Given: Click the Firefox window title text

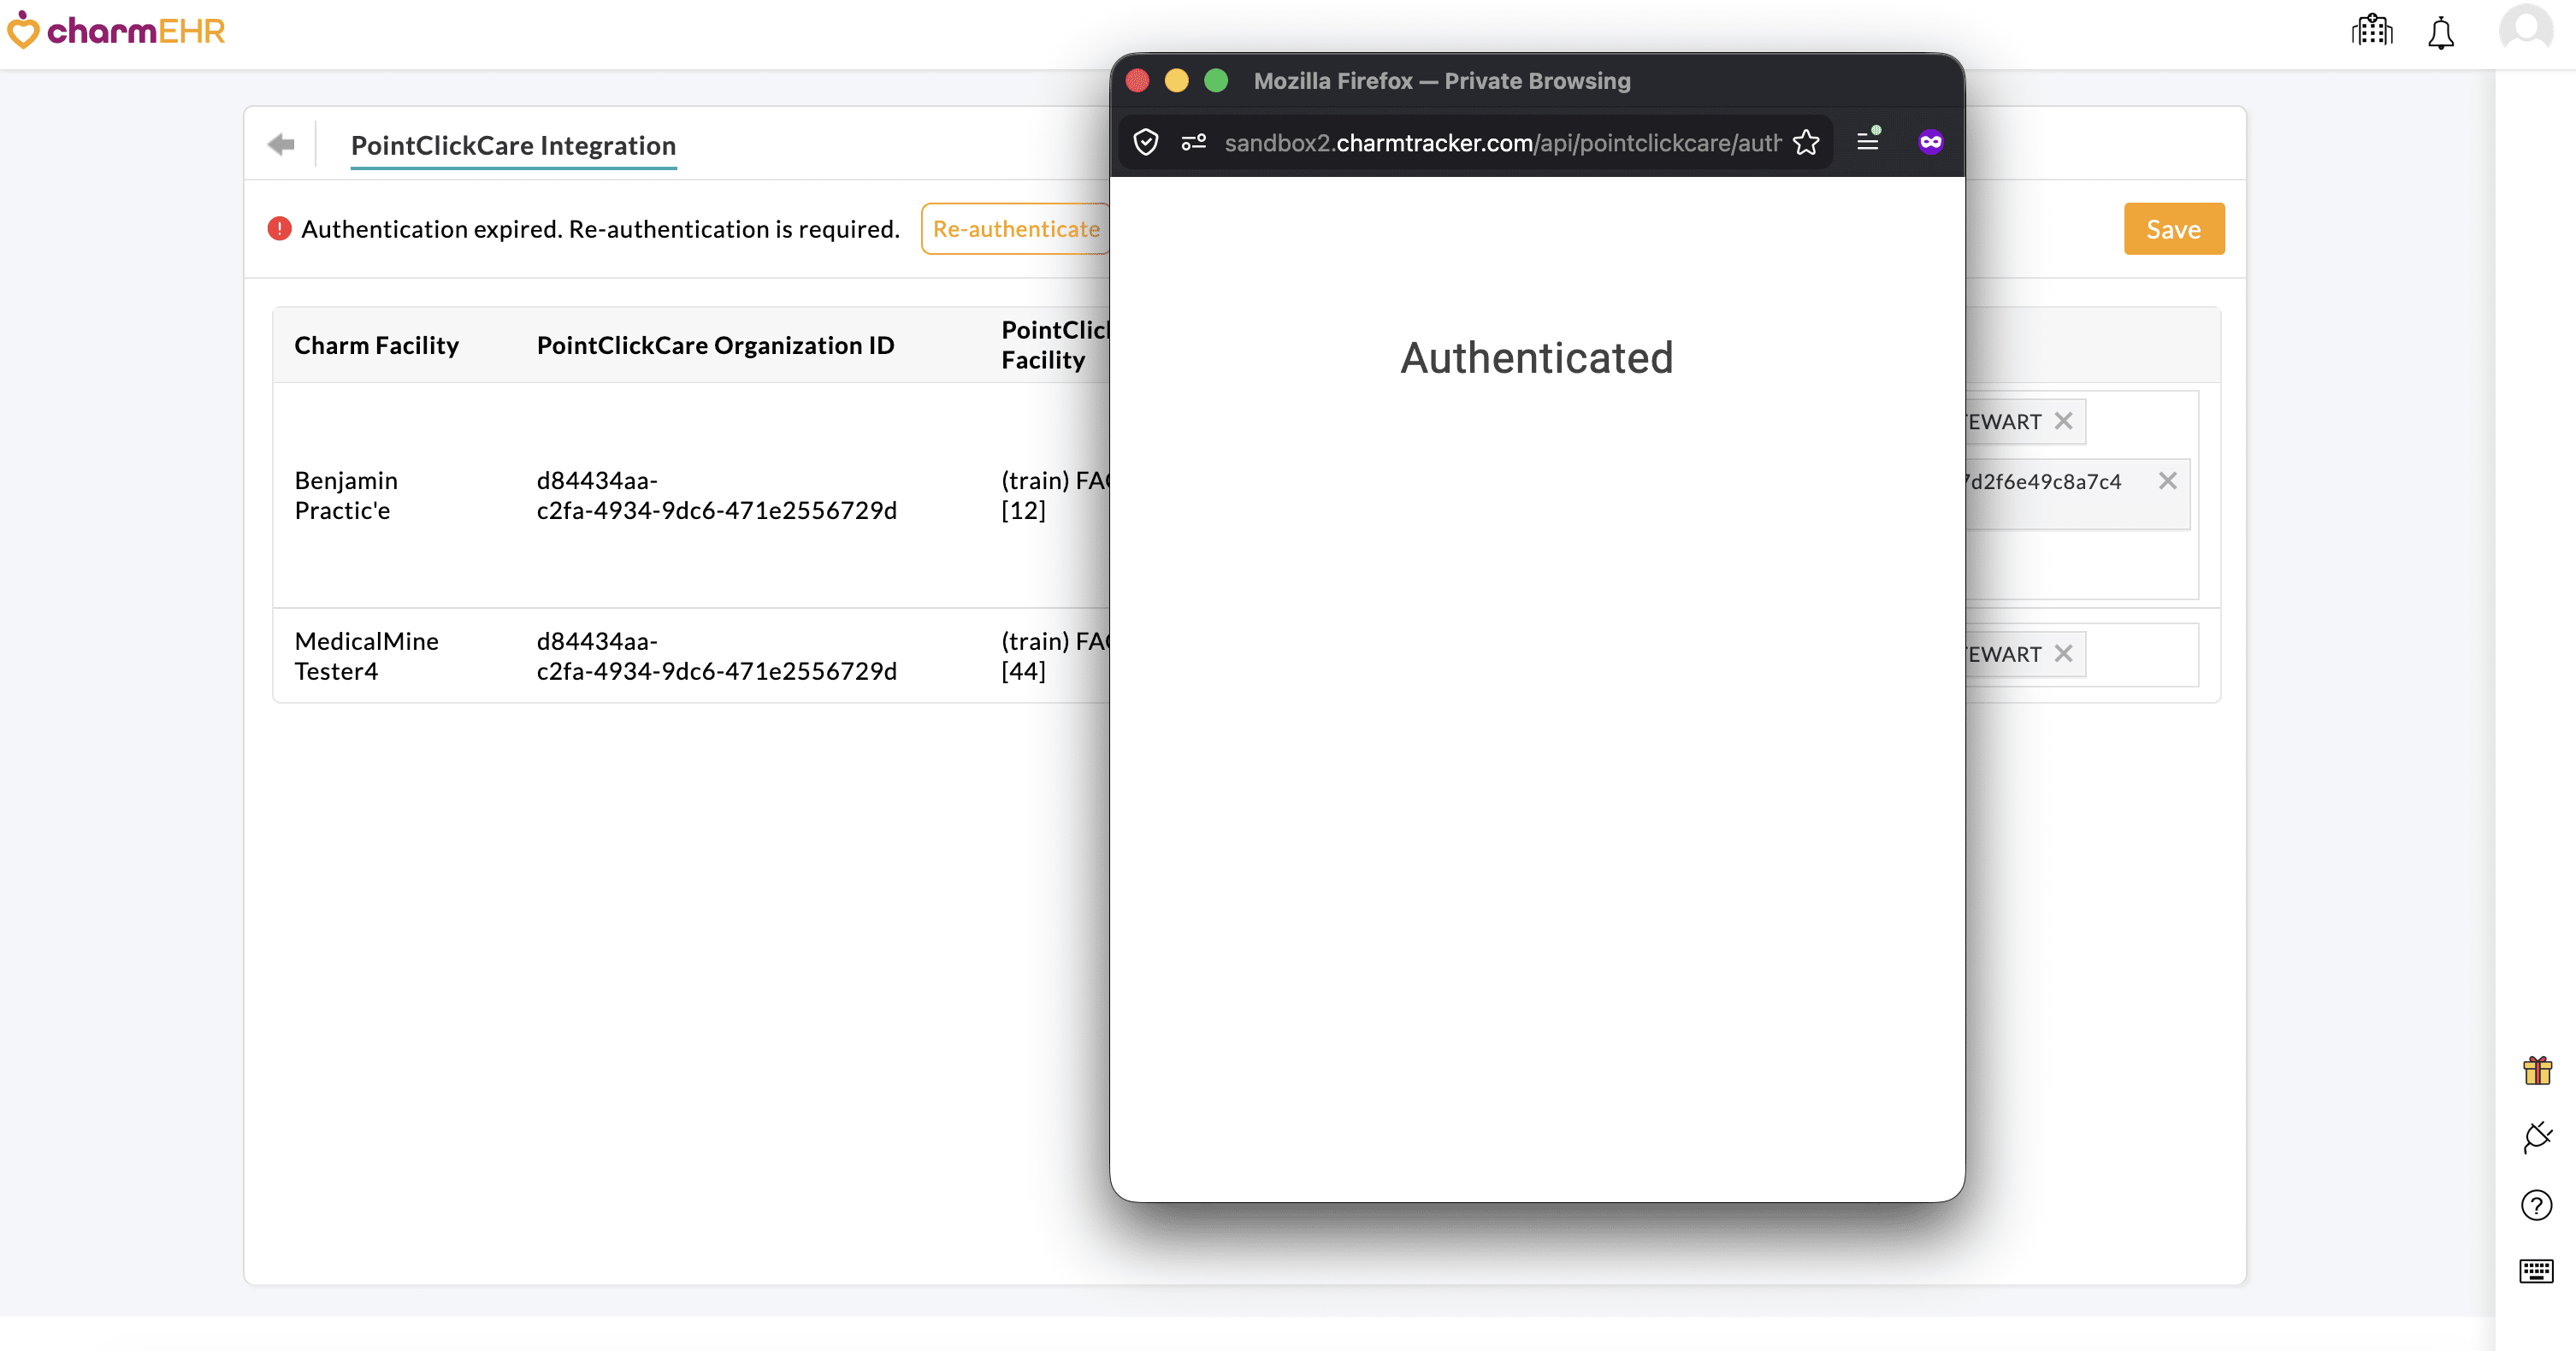Looking at the screenshot, I should [x=1442, y=81].
